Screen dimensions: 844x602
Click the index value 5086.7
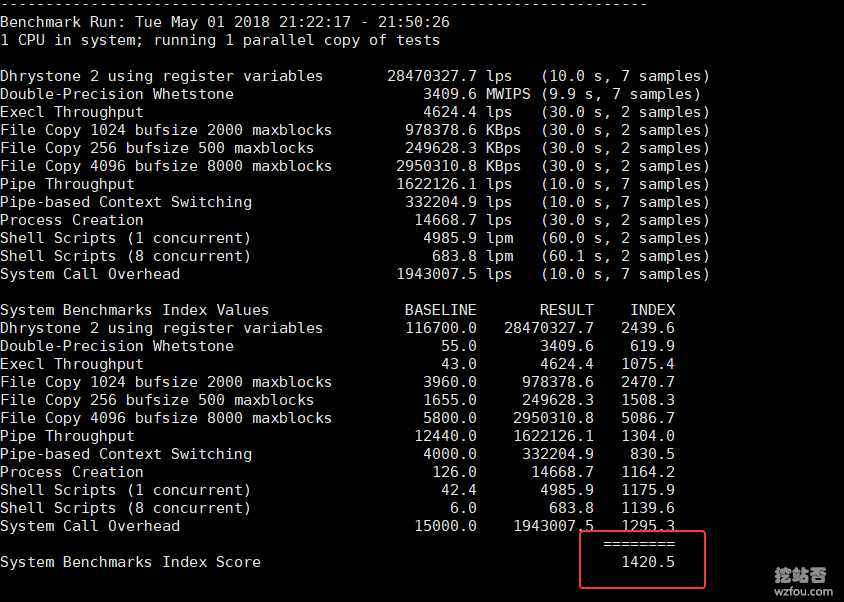(x=647, y=418)
